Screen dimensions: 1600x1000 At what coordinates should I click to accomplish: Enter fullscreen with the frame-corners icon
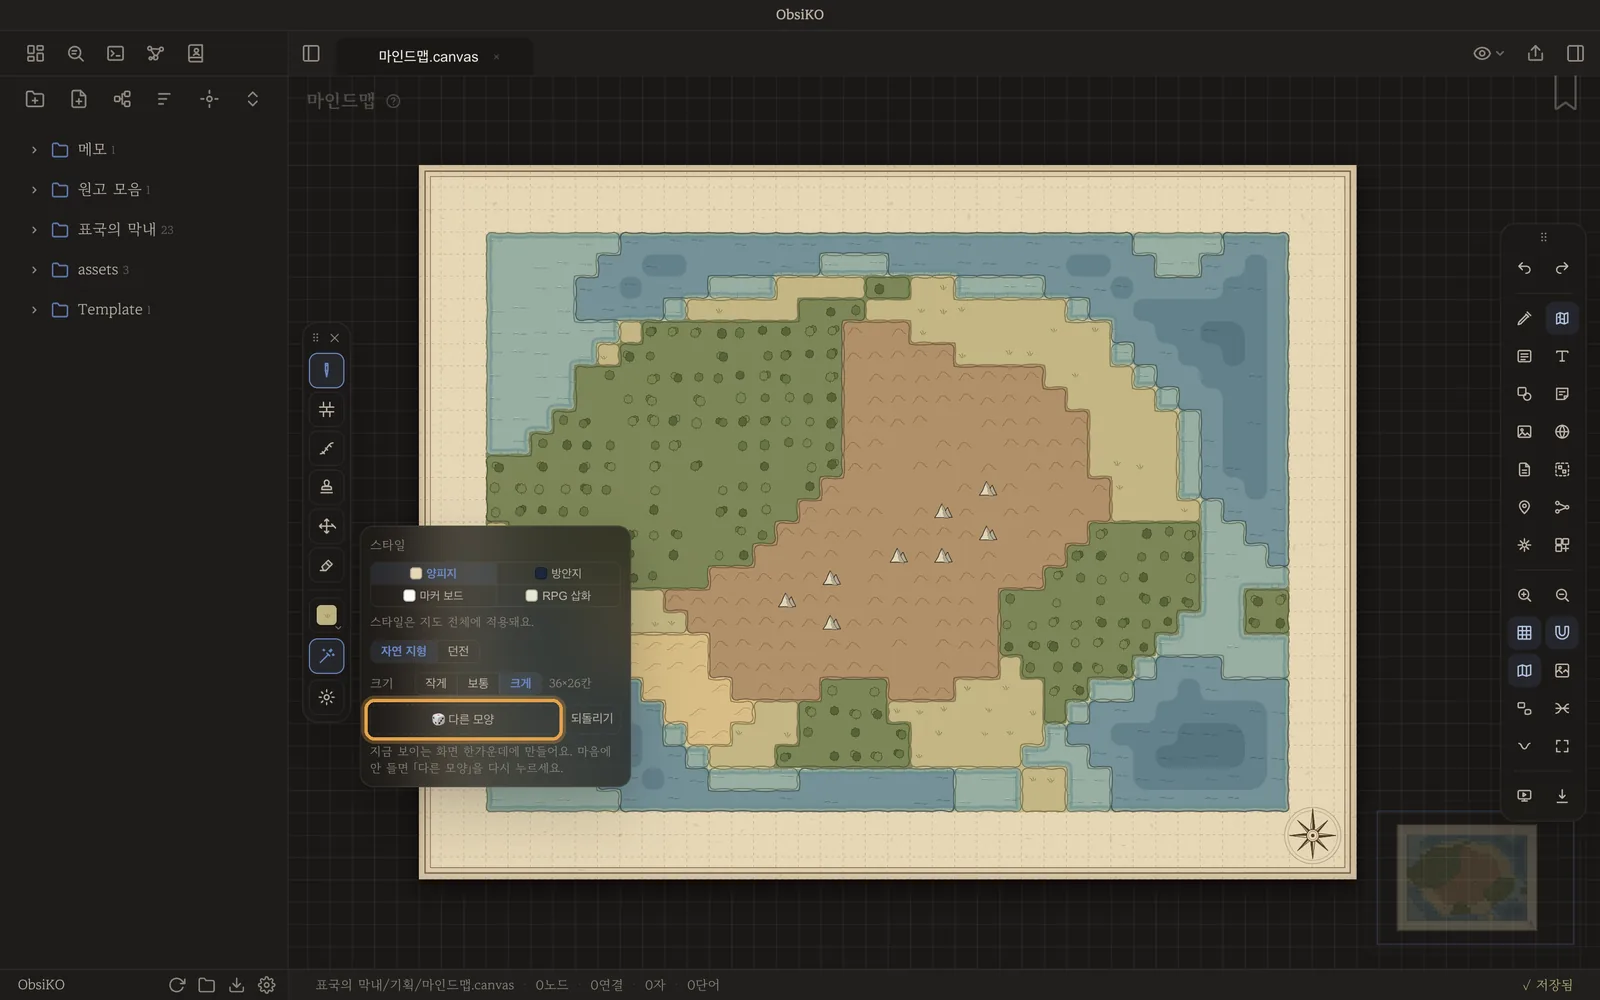click(1562, 746)
